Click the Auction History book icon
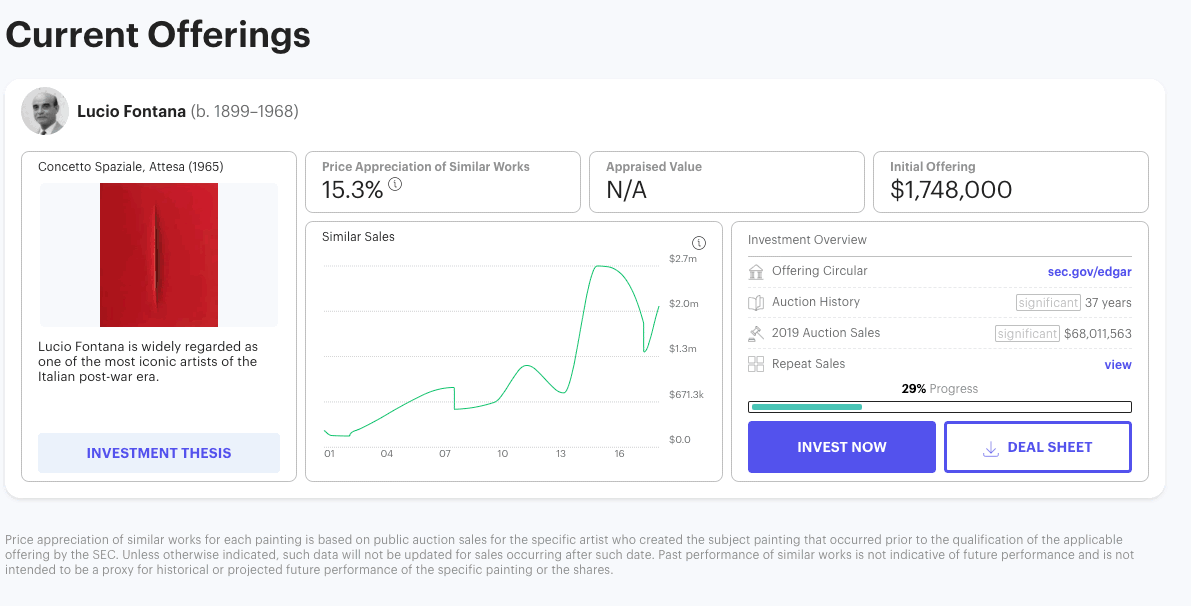1191x606 pixels. click(756, 302)
